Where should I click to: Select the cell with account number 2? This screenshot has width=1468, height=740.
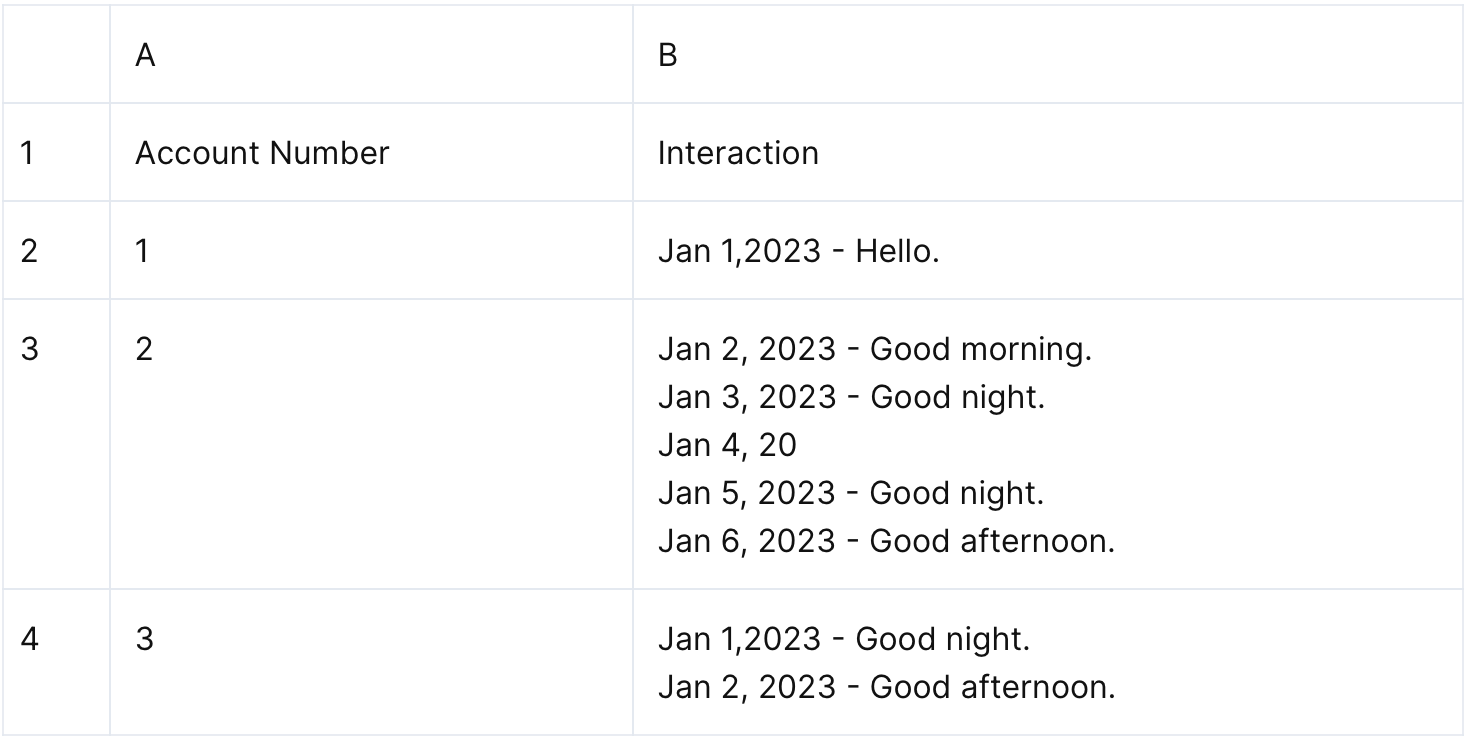145,350
